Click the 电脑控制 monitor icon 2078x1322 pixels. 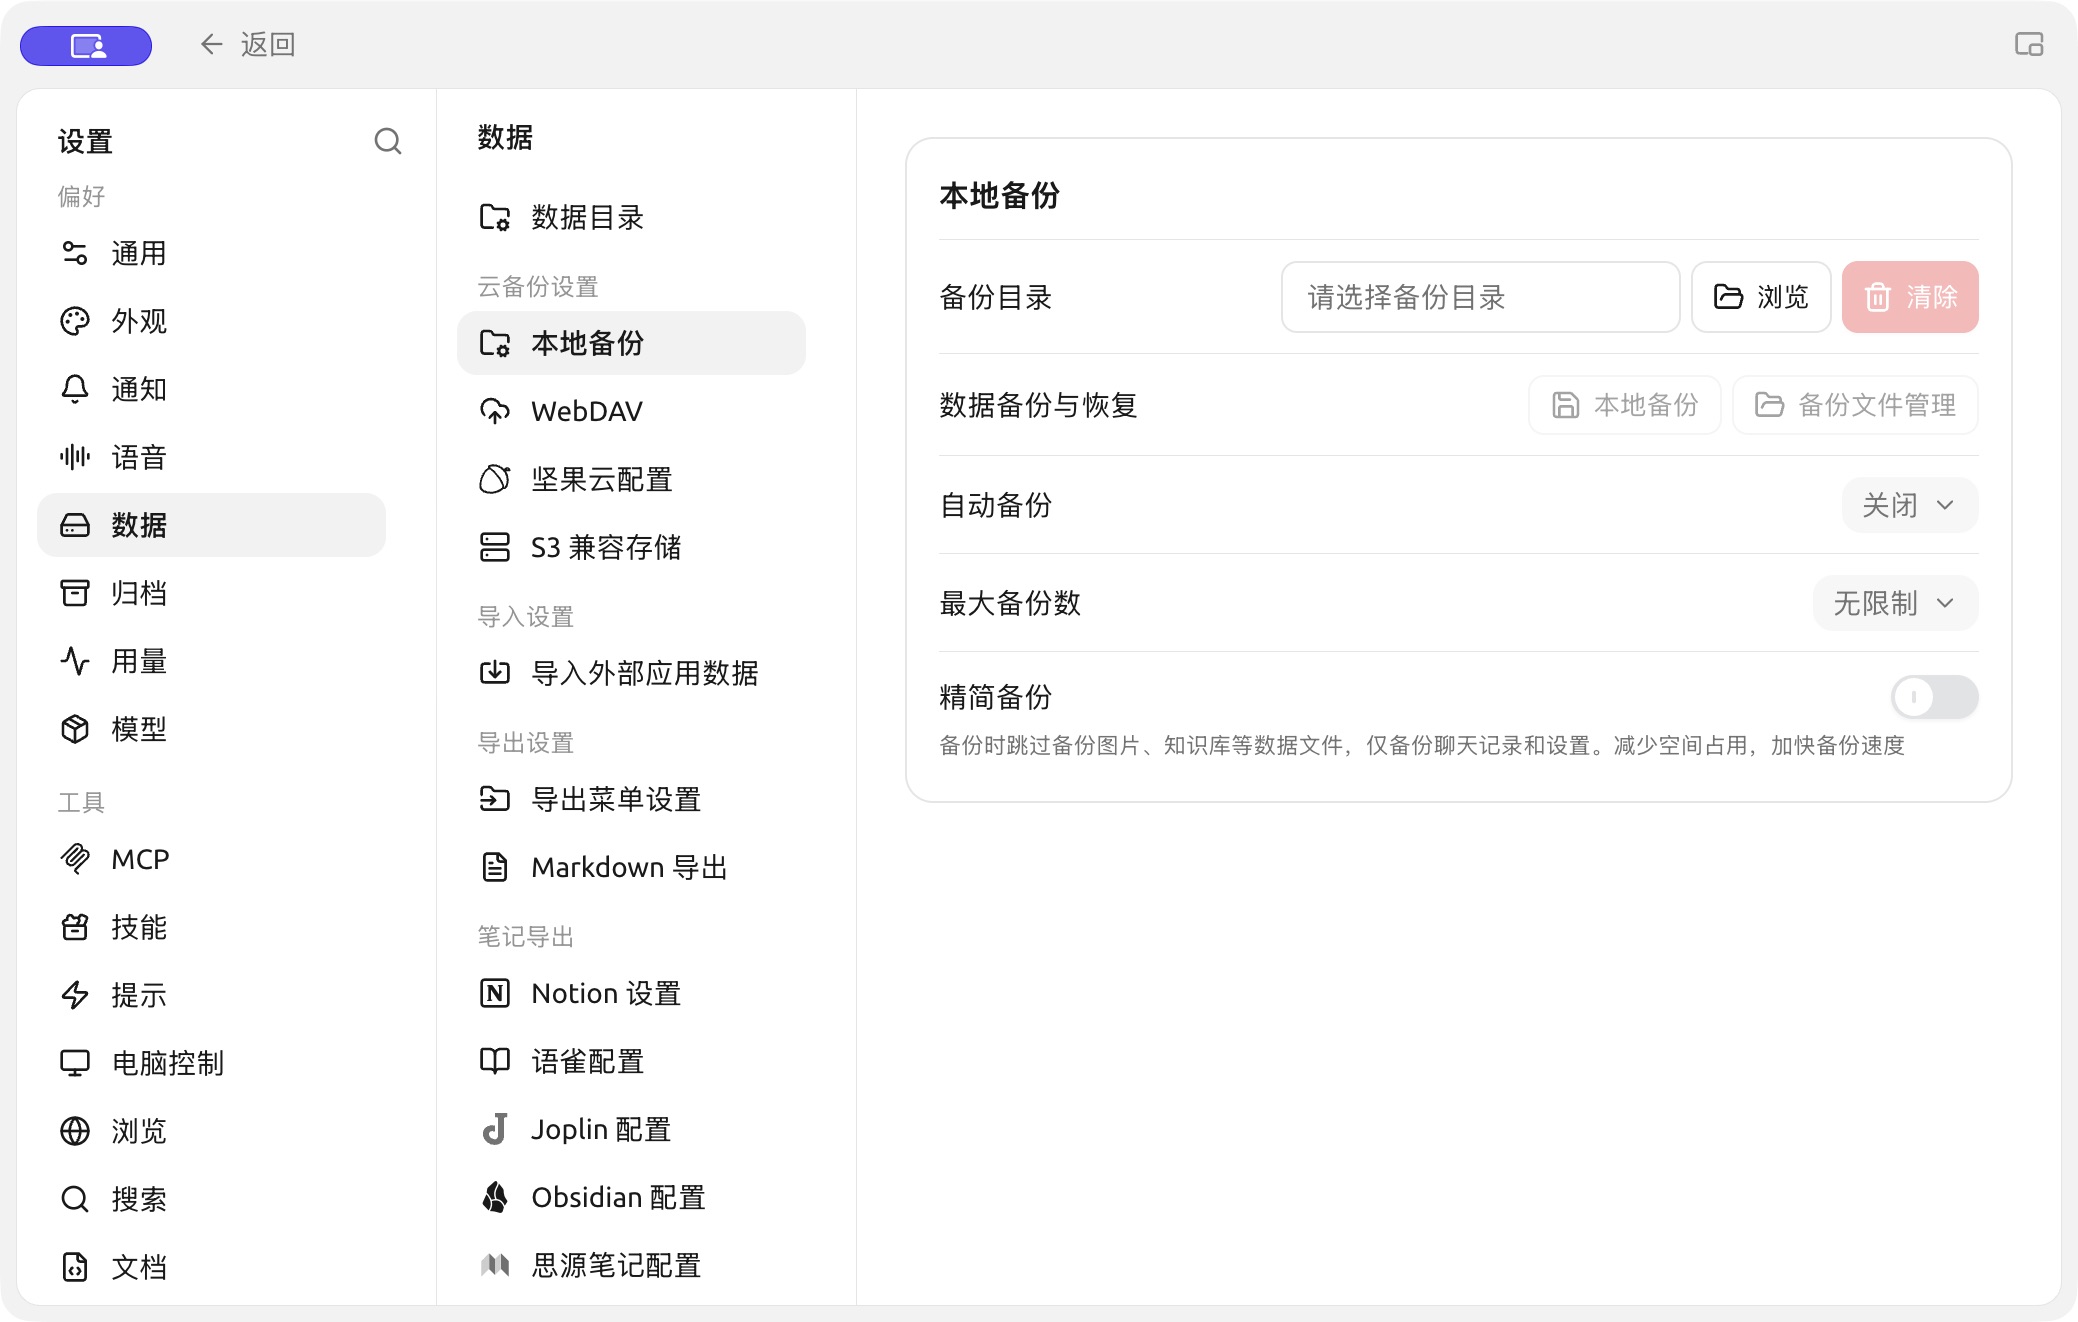click(x=75, y=1063)
